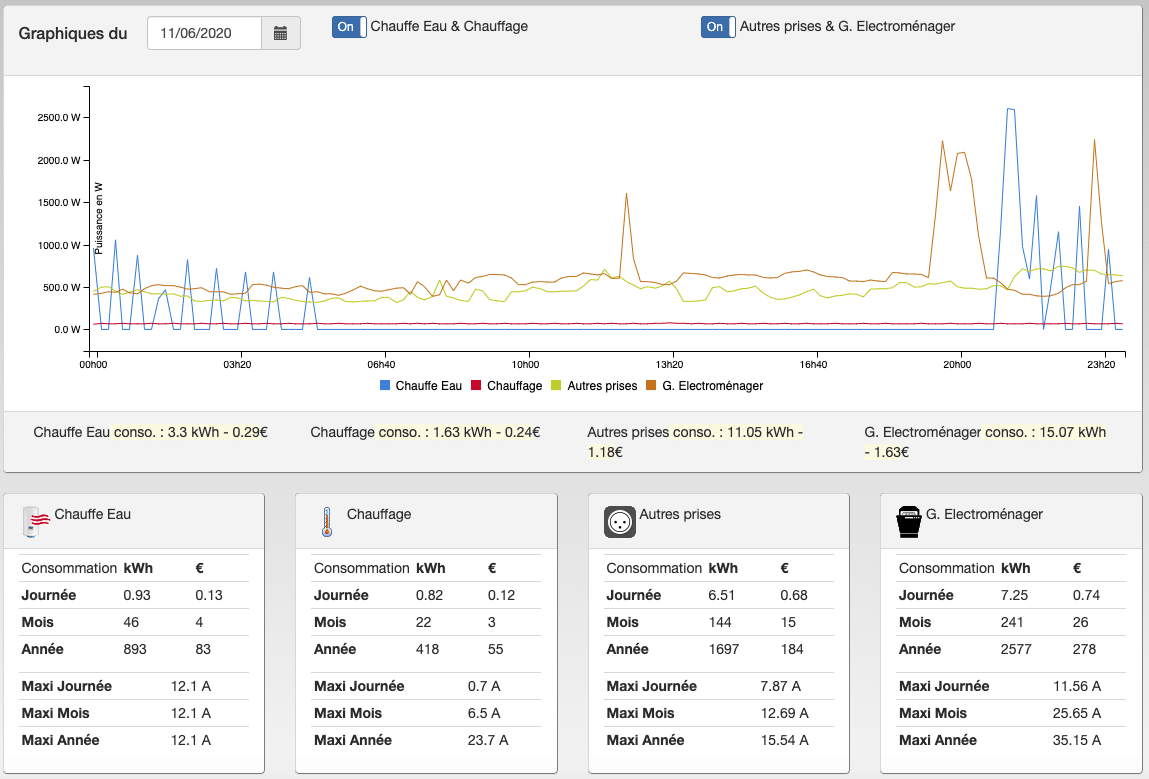Click the blue Chauffe Eau legend swatch

coord(385,385)
